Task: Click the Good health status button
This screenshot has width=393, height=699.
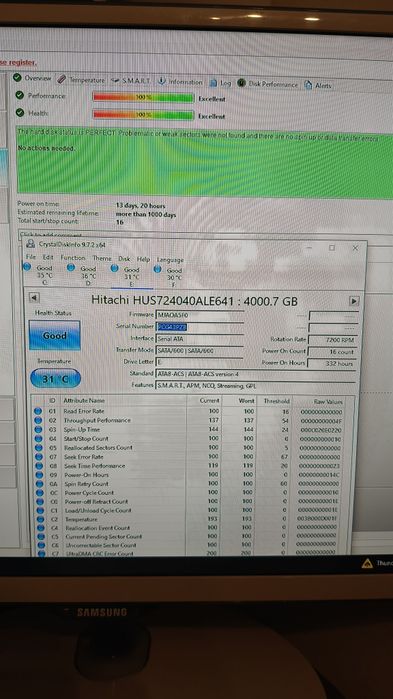Action: [x=54, y=335]
